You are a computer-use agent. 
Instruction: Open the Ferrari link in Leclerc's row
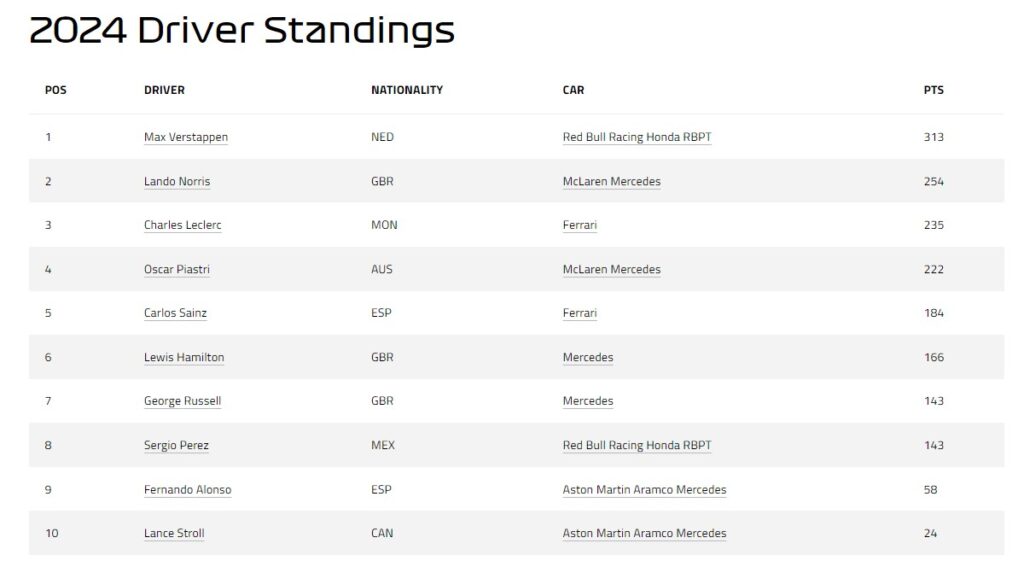(580, 225)
